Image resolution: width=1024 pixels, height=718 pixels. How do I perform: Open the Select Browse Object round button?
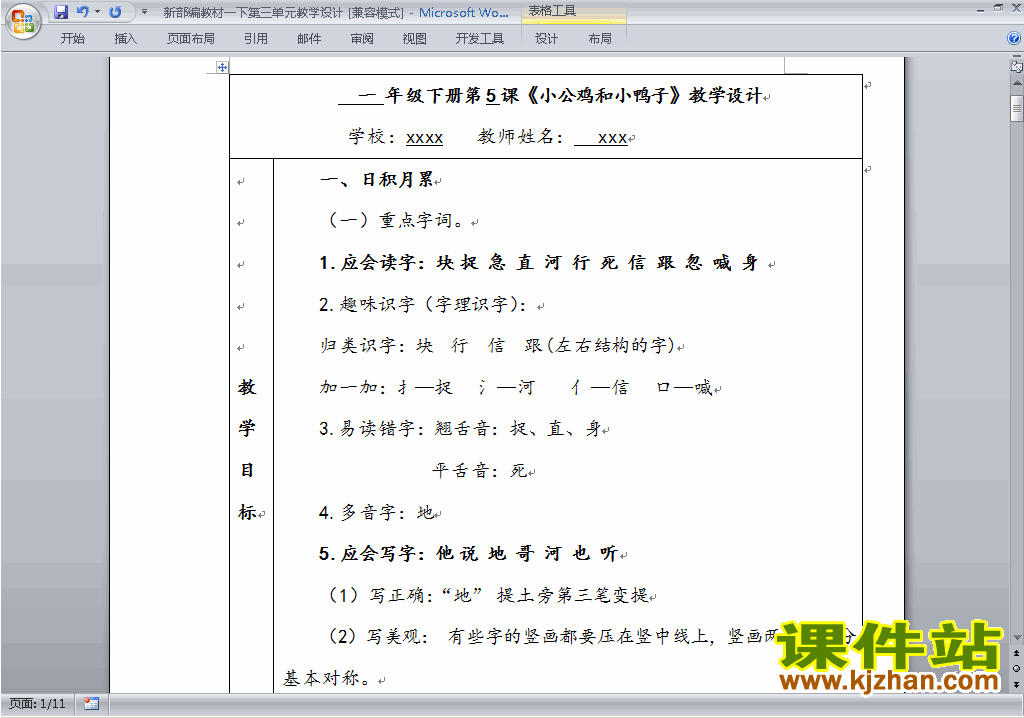(1016, 668)
